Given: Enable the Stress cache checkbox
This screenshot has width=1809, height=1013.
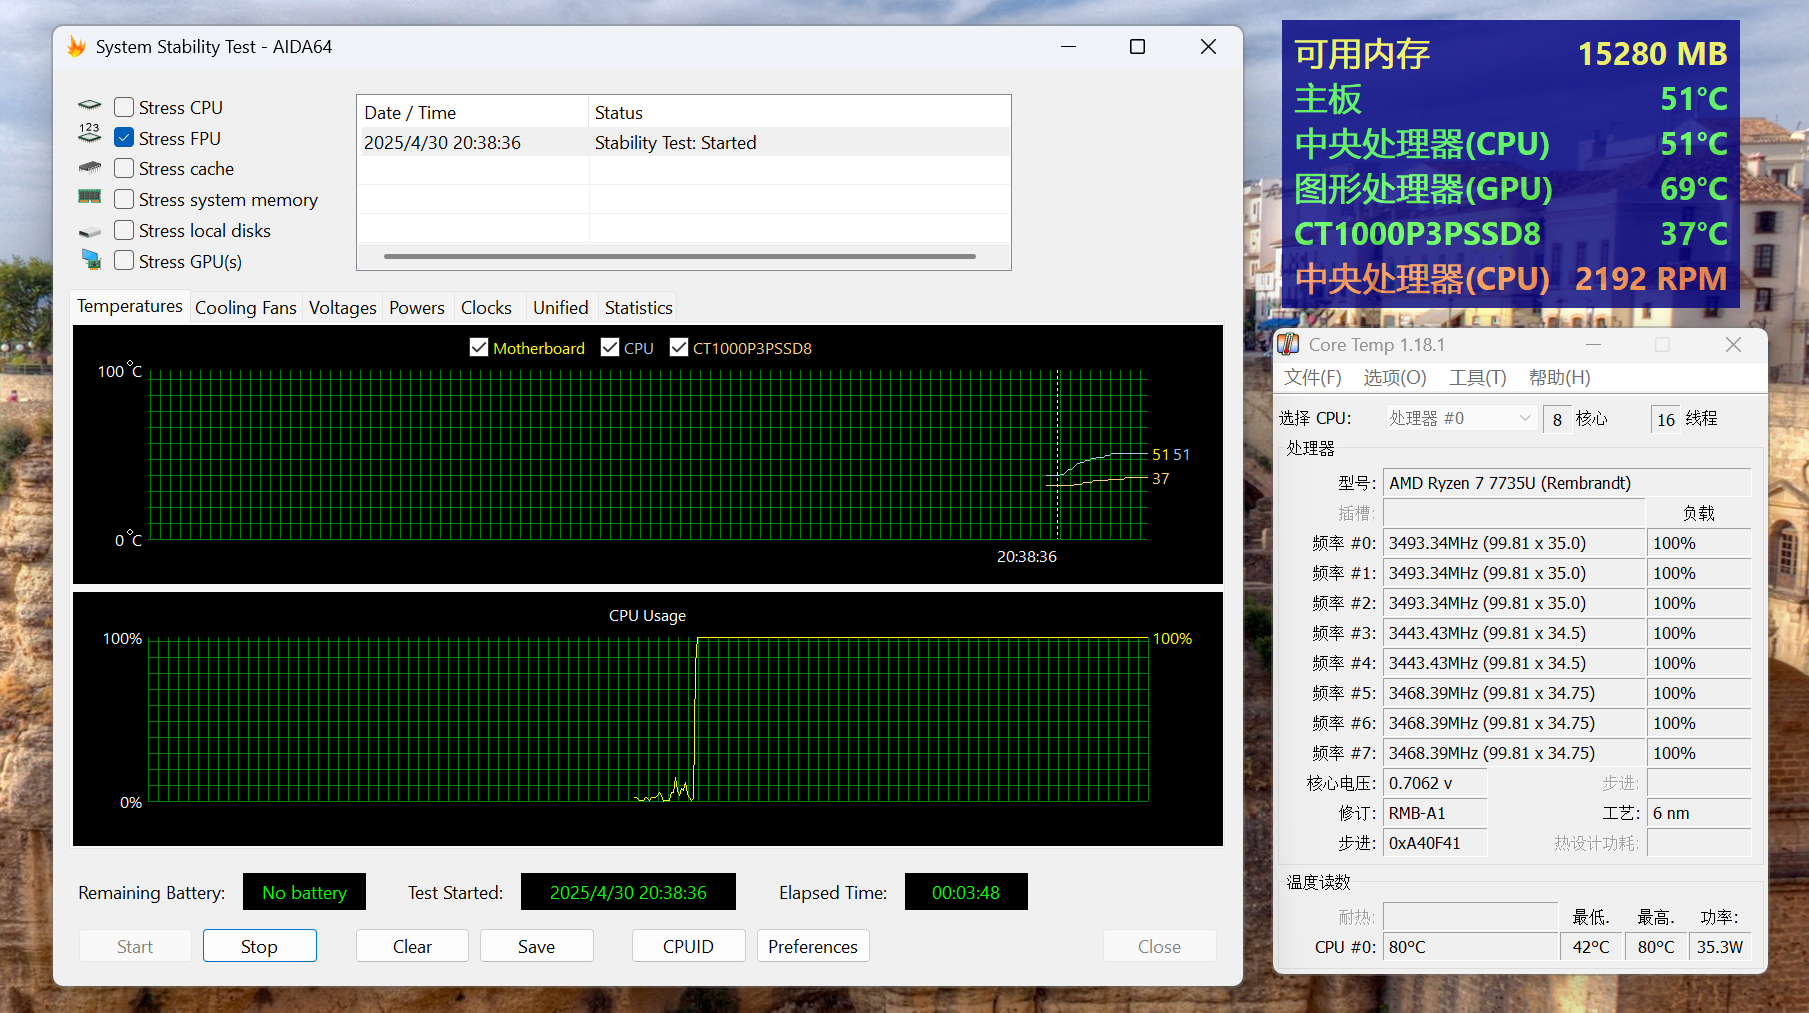Looking at the screenshot, I should (124, 168).
